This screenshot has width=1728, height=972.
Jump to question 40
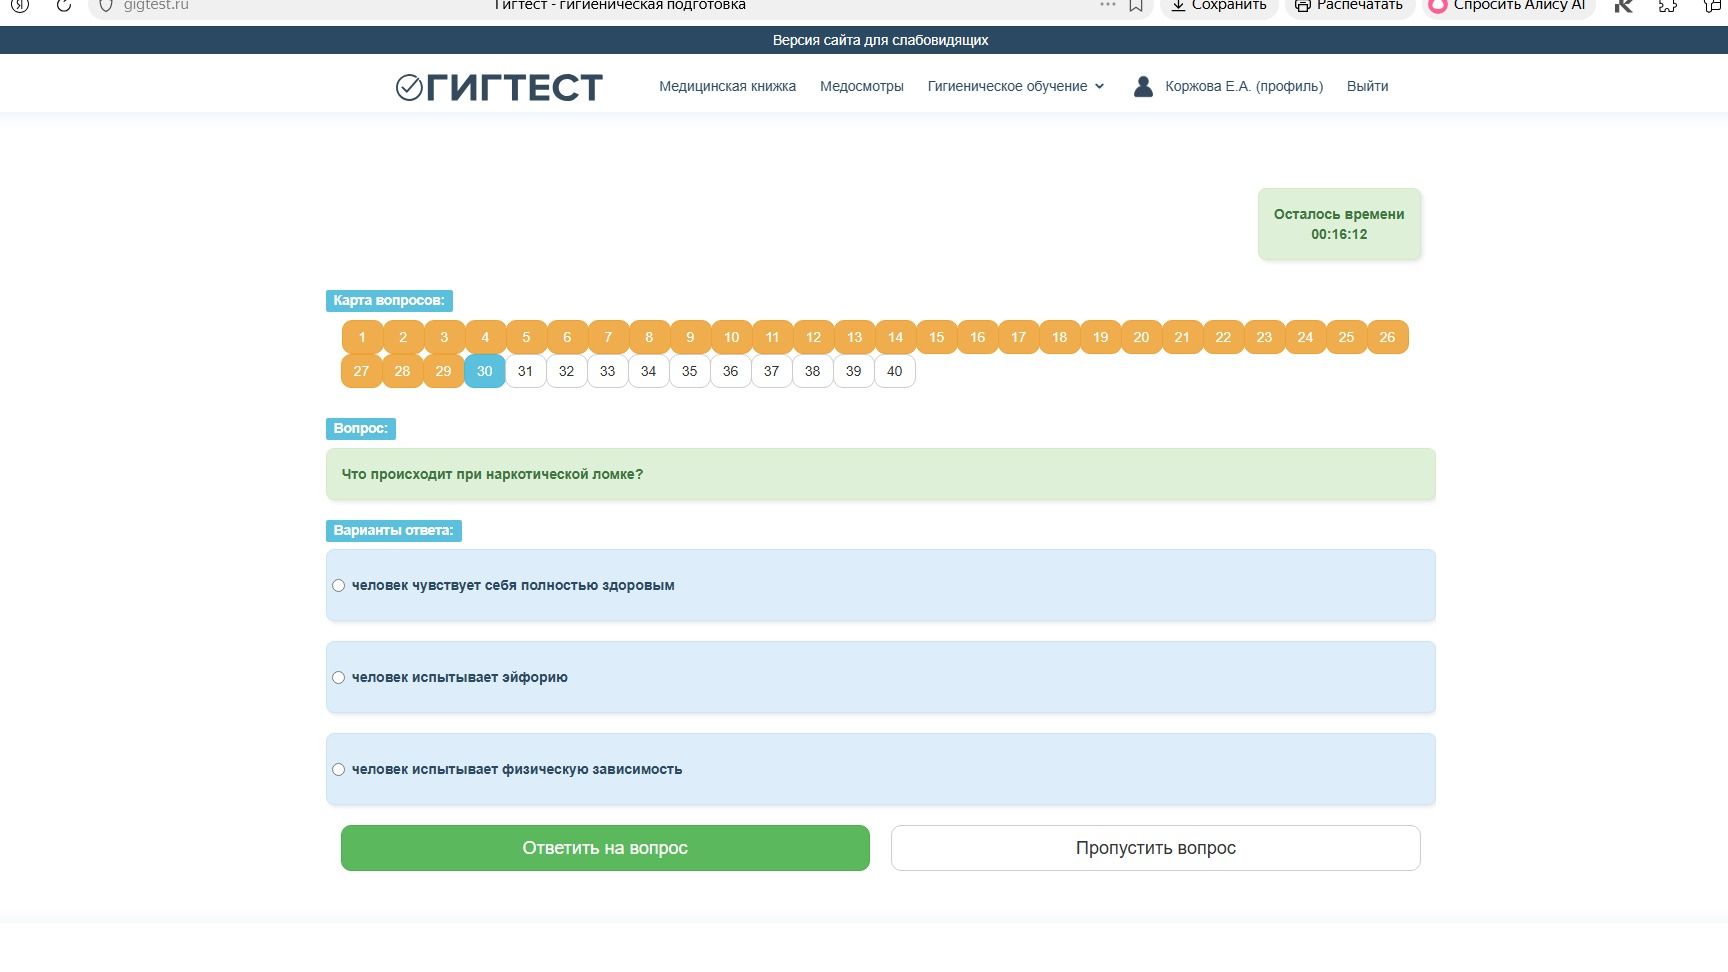tap(894, 371)
